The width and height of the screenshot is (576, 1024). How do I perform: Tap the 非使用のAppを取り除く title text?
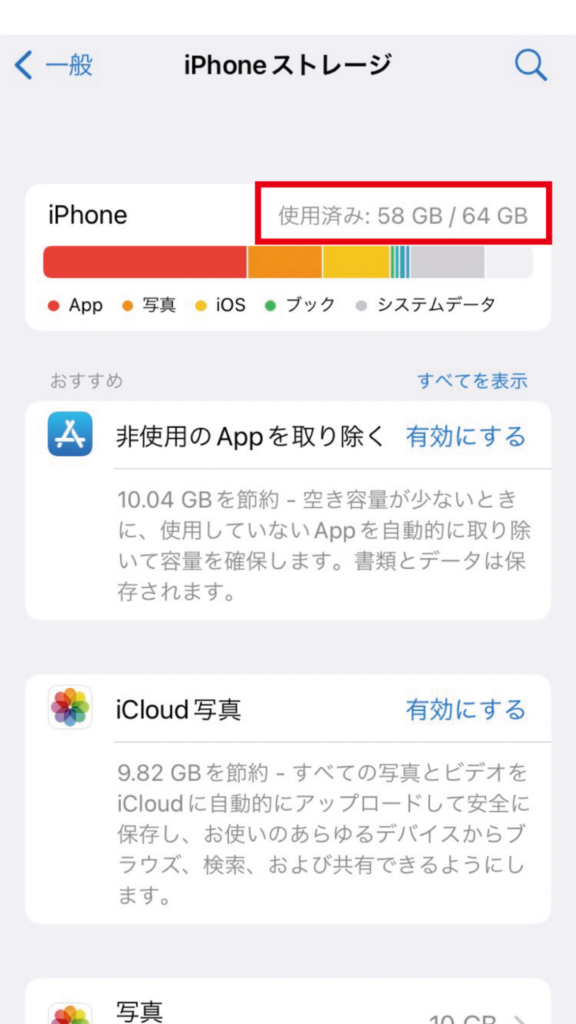click(252, 436)
